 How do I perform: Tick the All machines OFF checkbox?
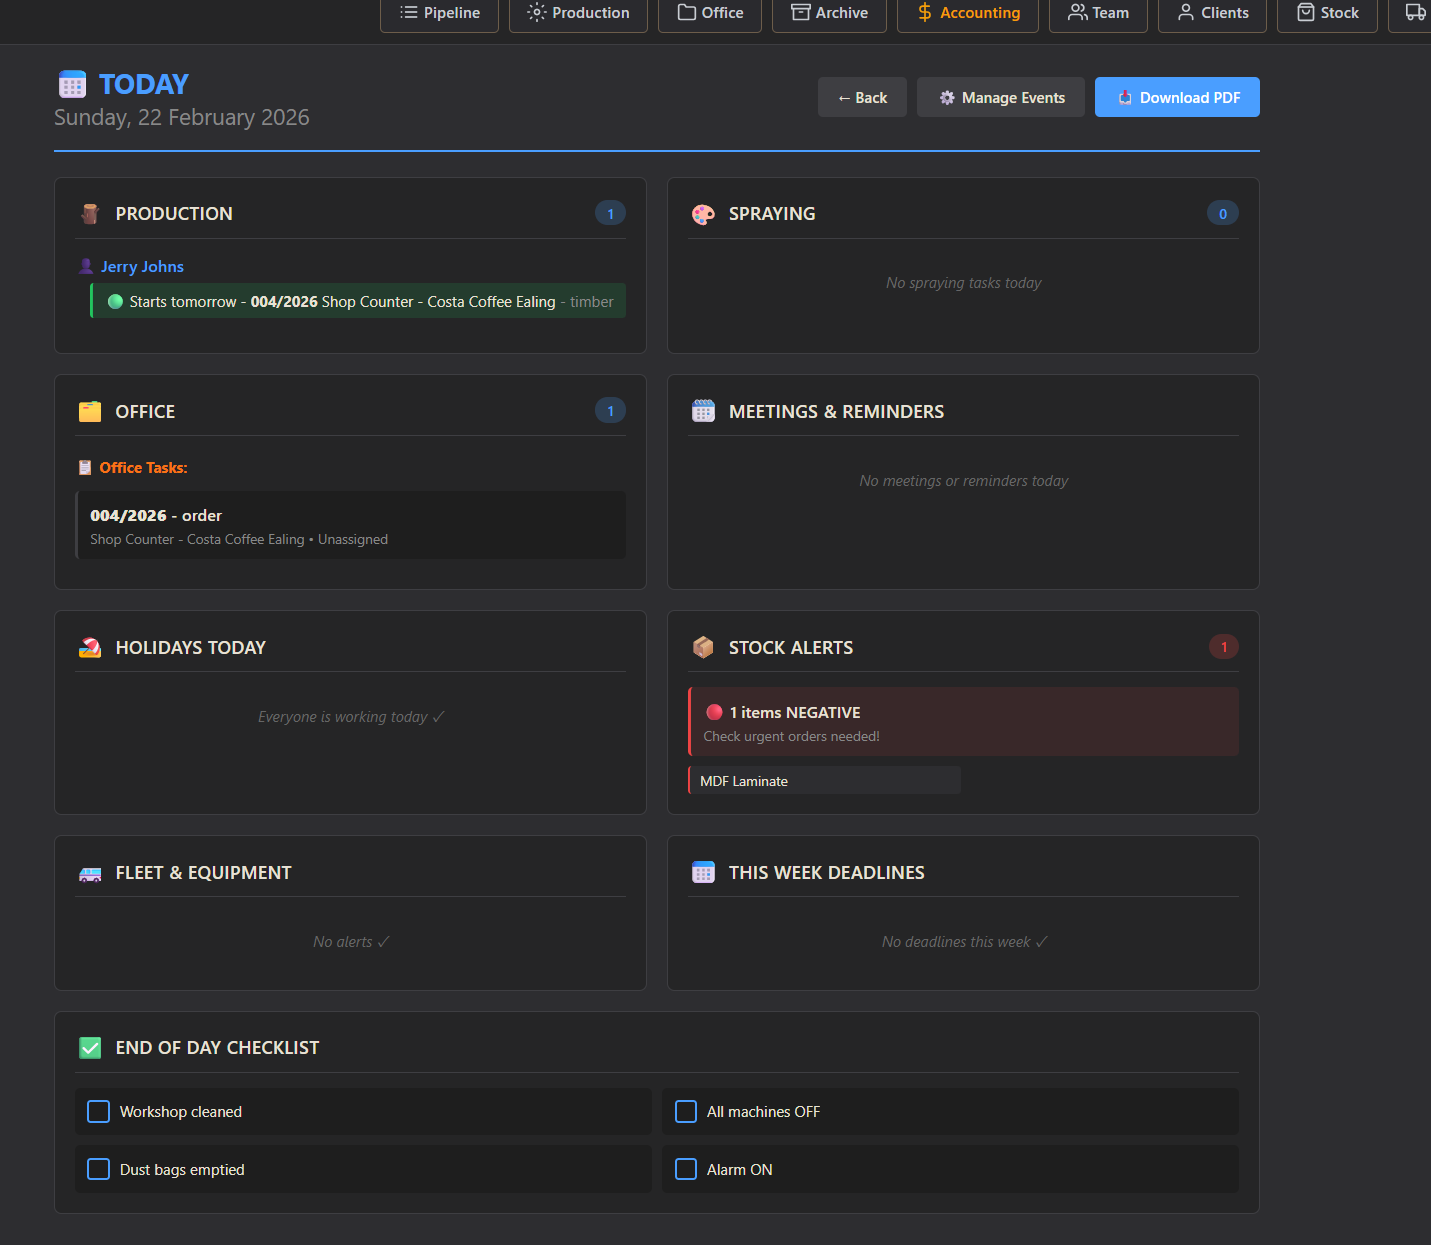[686, 1112]
